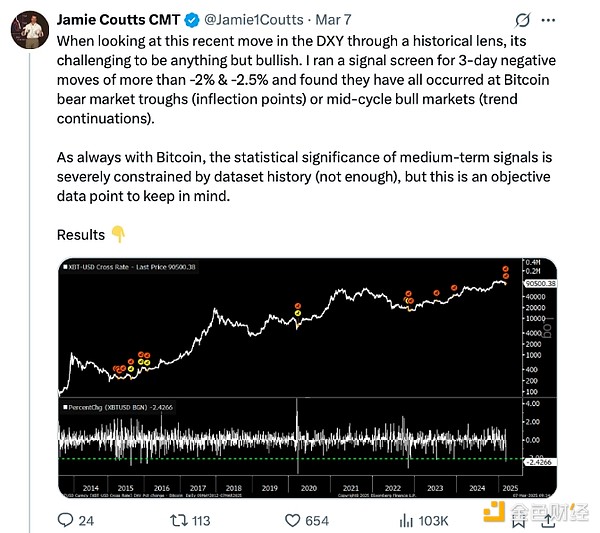Click the reply icon with 24 replies

pos(65,519)
